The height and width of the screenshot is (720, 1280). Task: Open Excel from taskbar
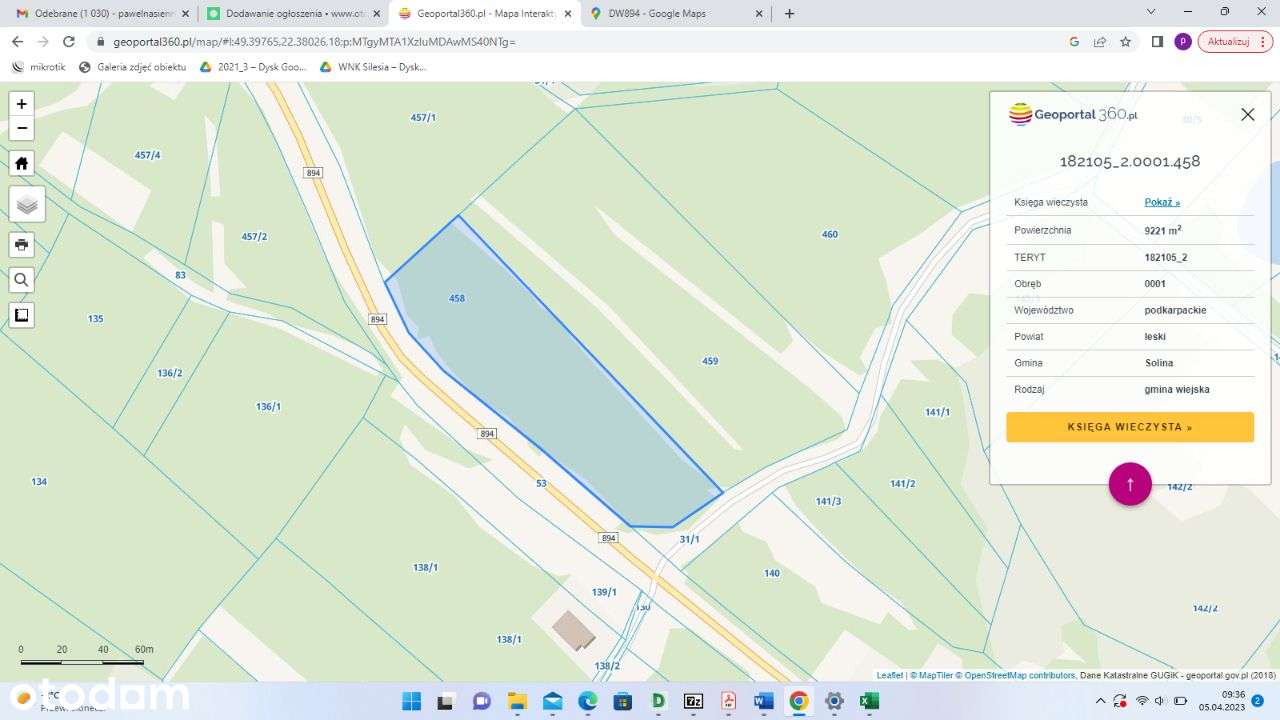869,701
